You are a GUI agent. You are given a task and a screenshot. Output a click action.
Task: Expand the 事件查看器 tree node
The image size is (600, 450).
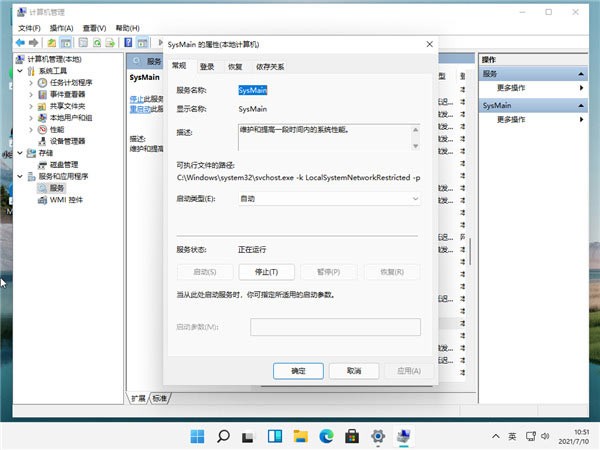31,94
